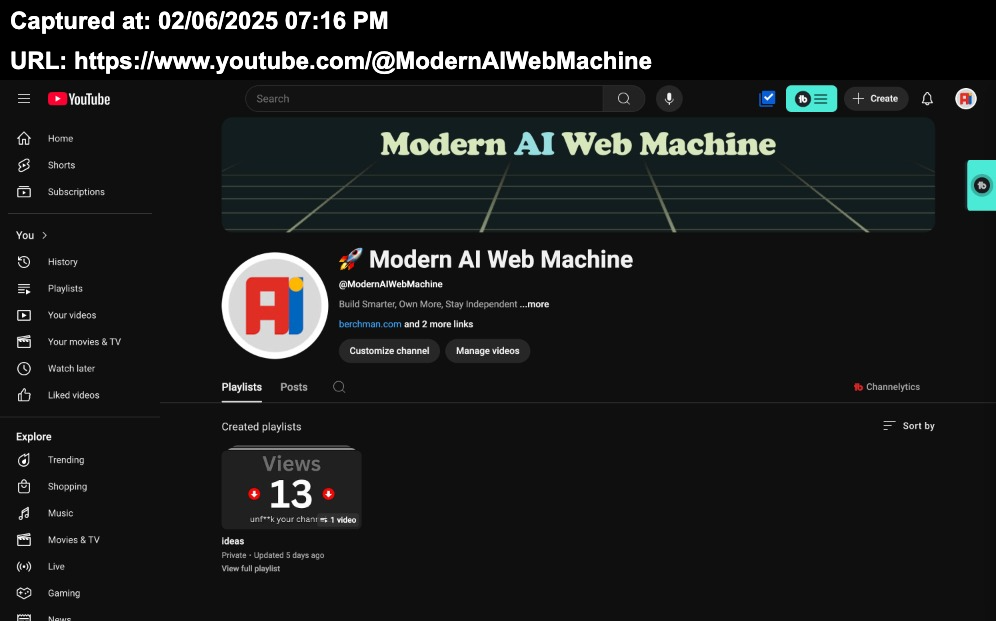Click View full playlist link
Viewport: 996px width, 621px height.
(x=250, y=568)
